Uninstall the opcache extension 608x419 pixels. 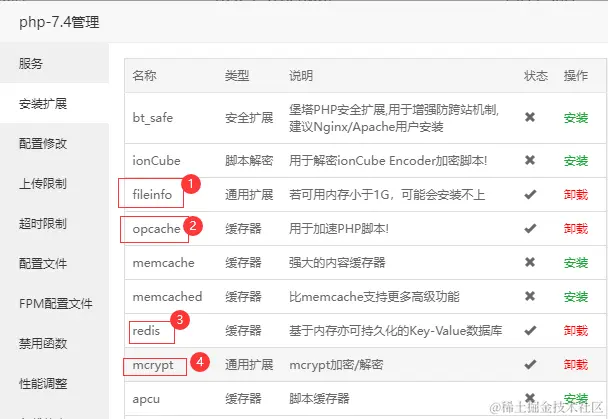click(576, 229)
